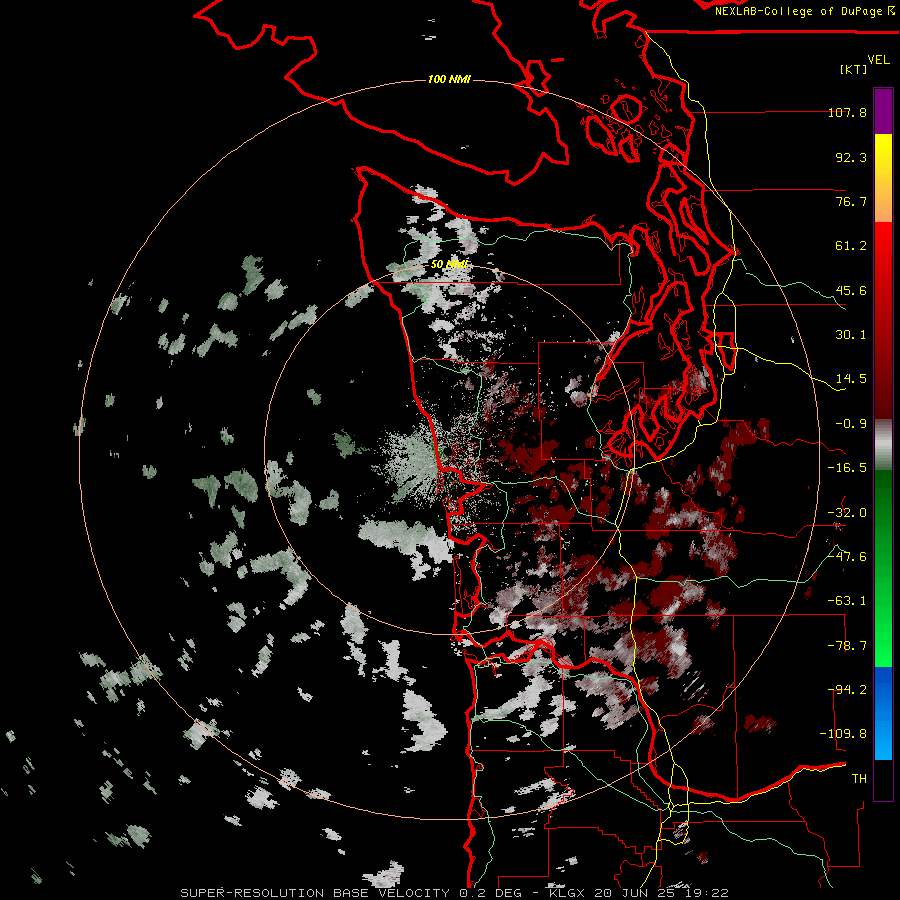Click the -47.6 velocity legend value
The height and width of the screenshot is (900, 900).
[x=847, y=557]
